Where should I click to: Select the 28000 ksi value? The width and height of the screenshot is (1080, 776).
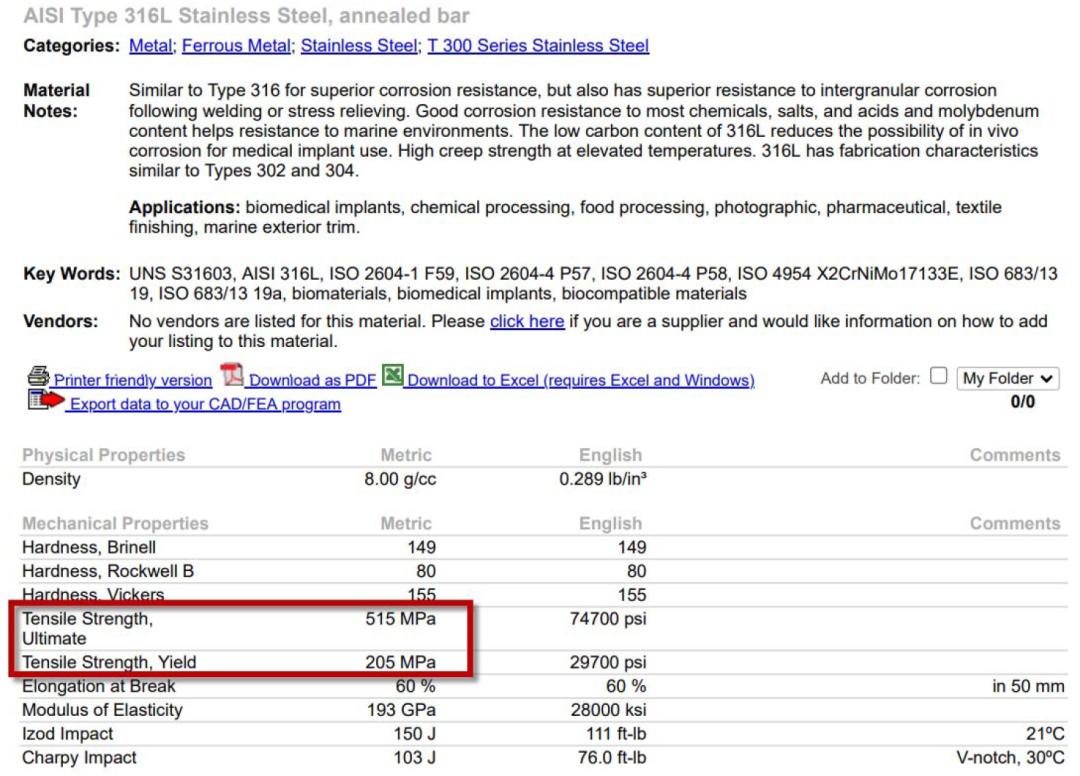pos(609,710)
